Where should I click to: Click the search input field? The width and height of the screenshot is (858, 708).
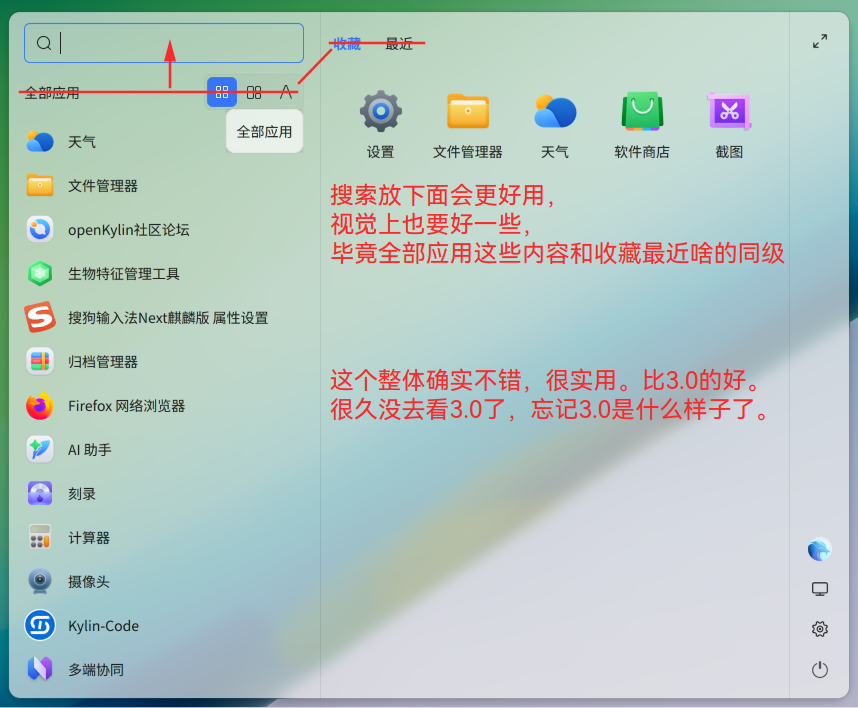[x=164, y=43]
